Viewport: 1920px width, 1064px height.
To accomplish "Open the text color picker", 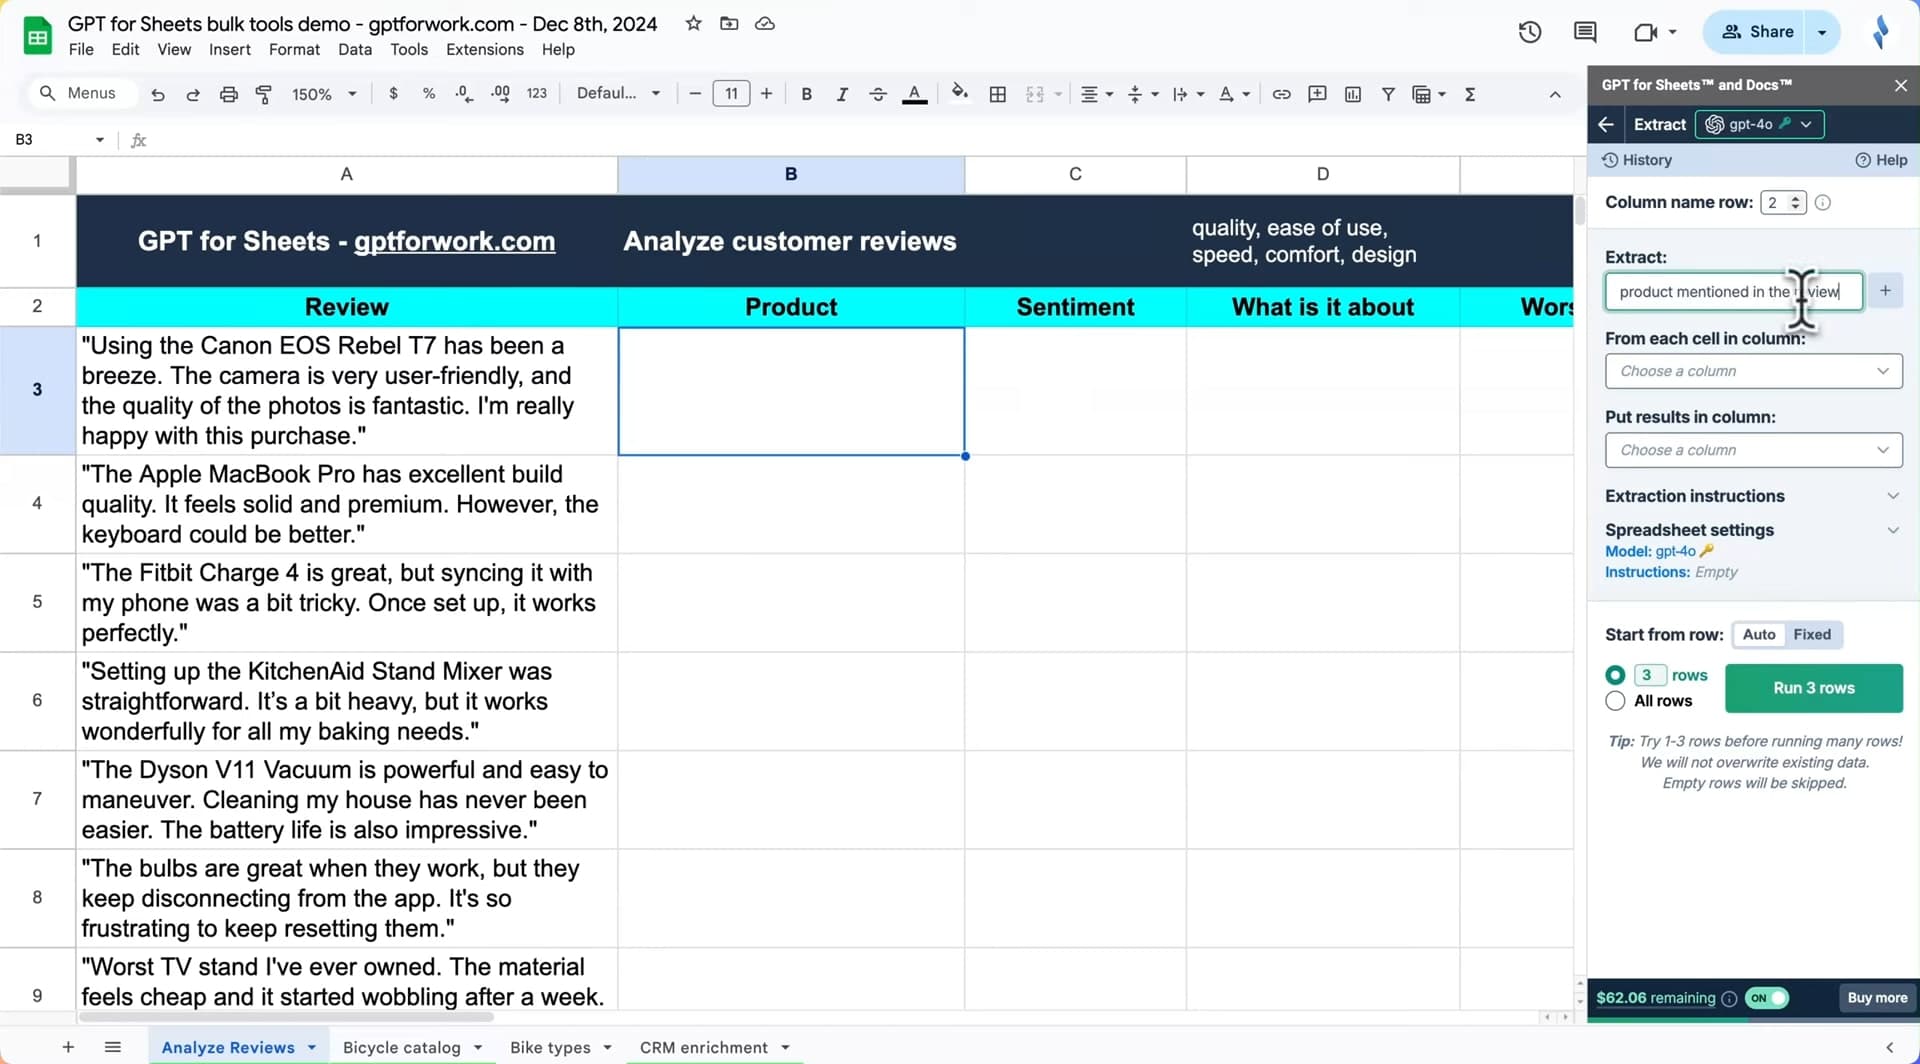I will [915, 93].
